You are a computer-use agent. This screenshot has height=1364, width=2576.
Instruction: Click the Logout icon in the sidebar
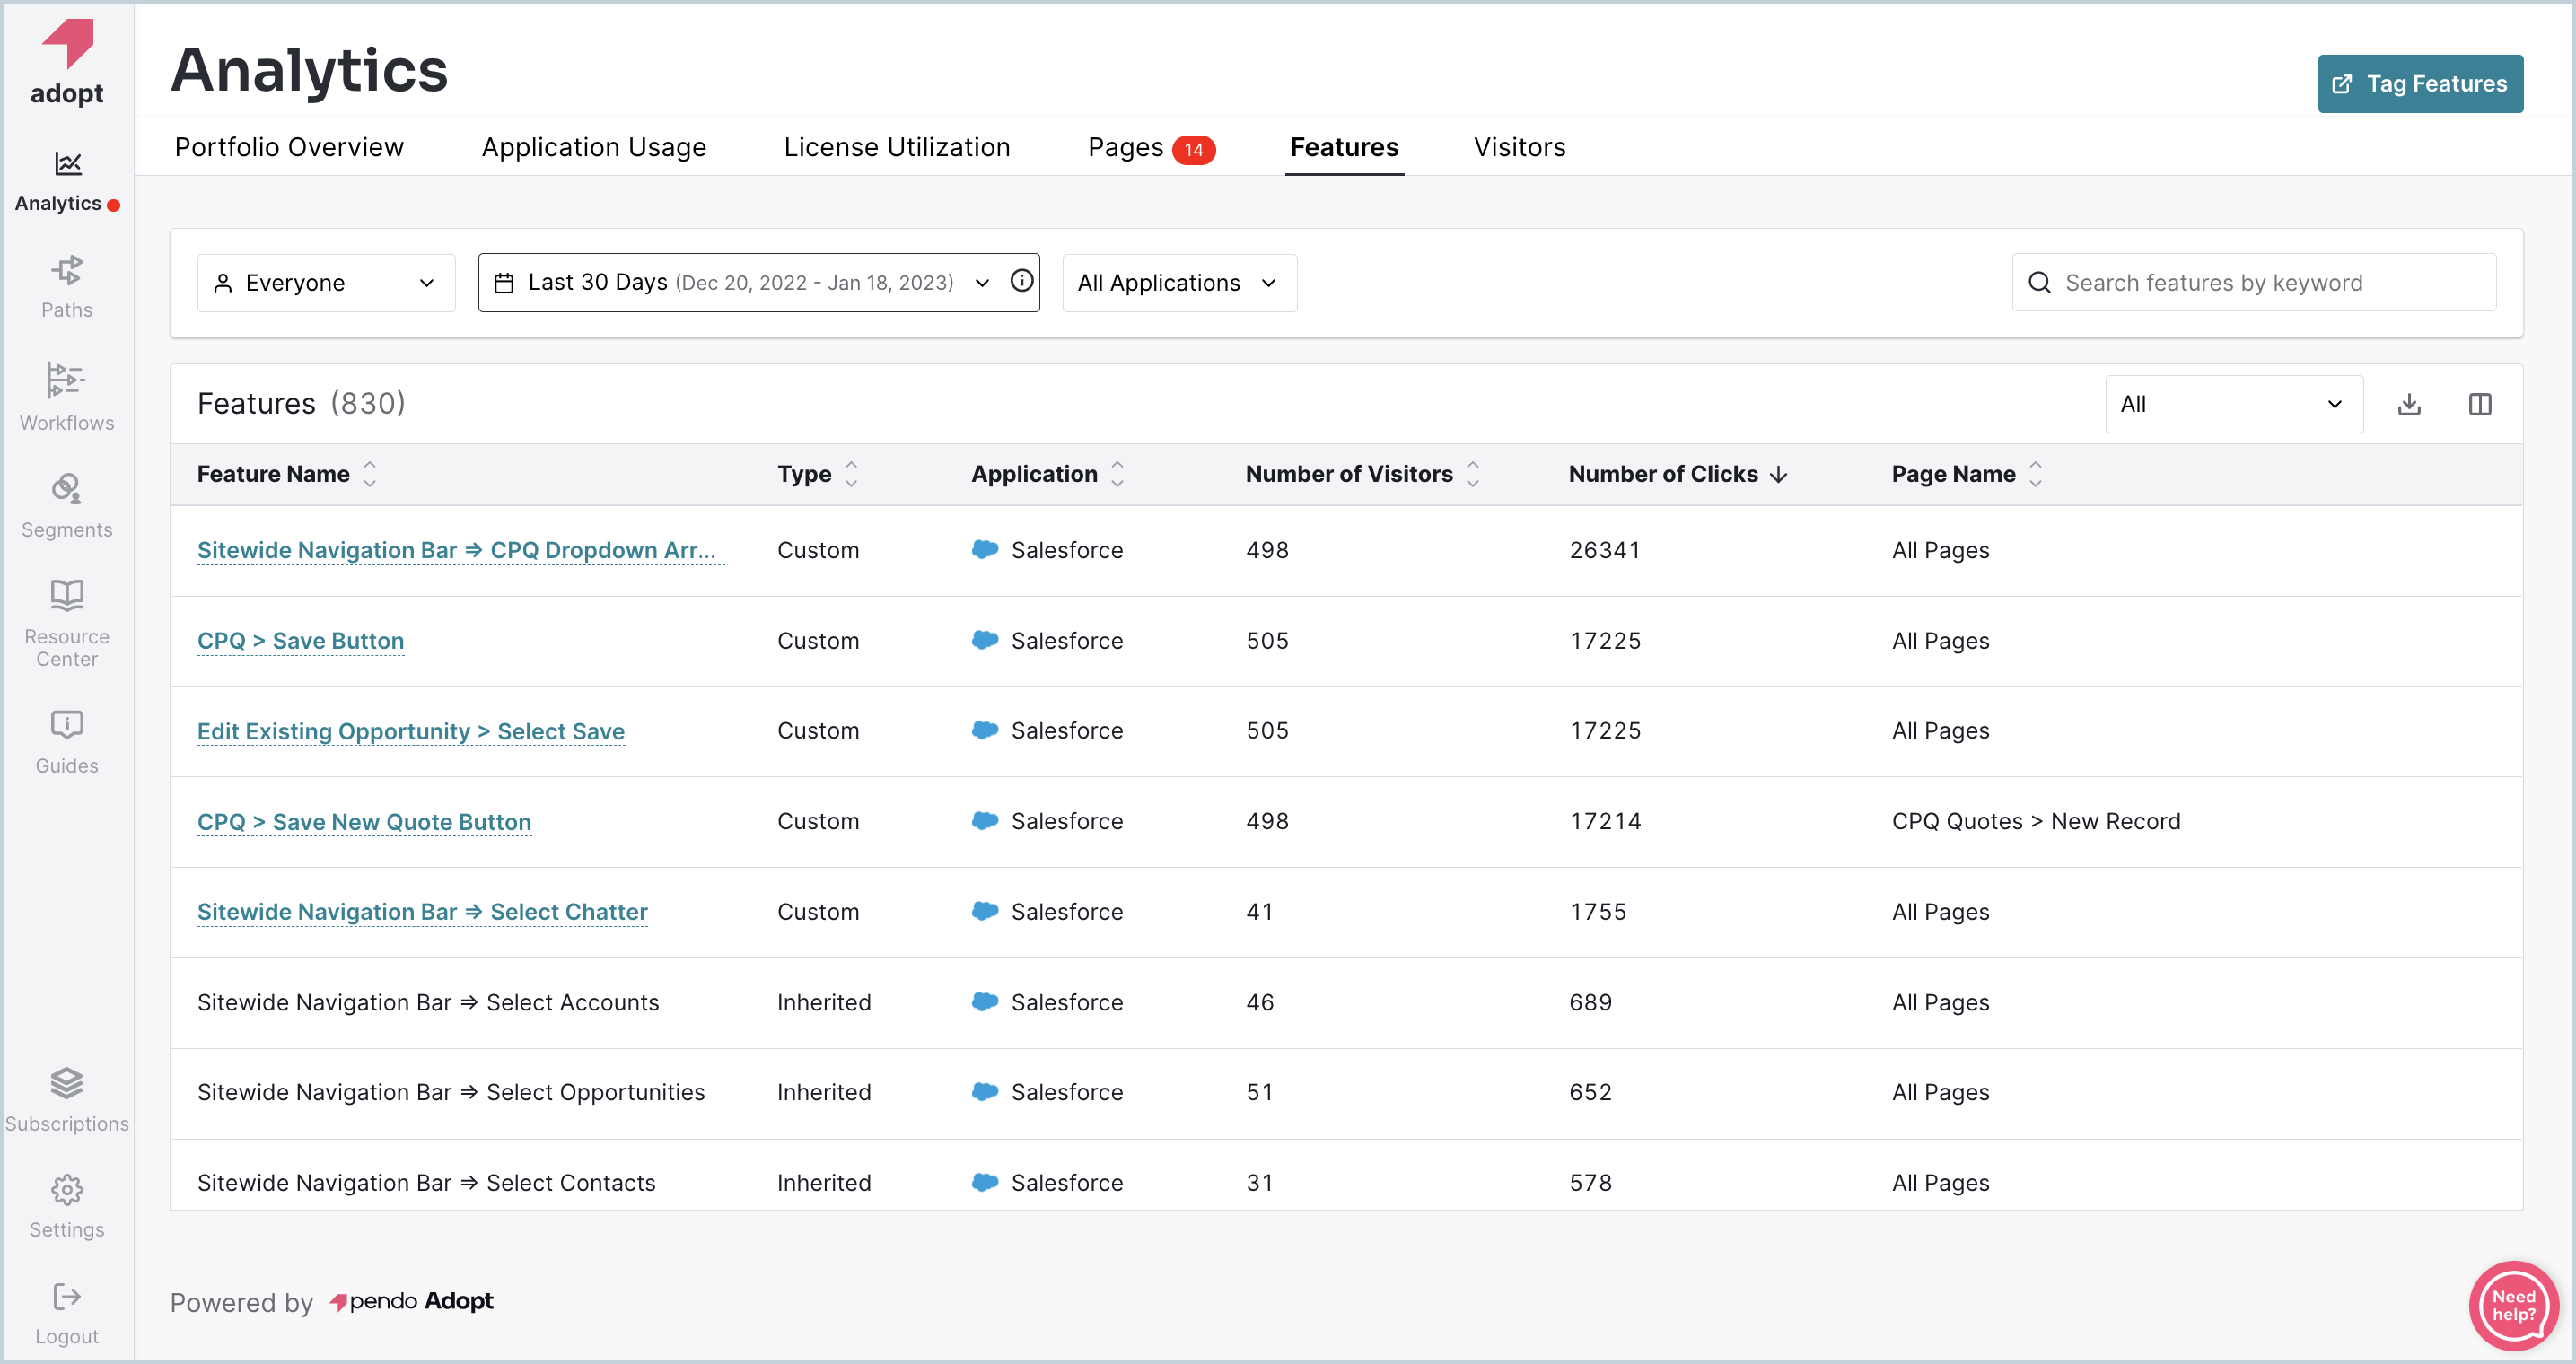67,1297
